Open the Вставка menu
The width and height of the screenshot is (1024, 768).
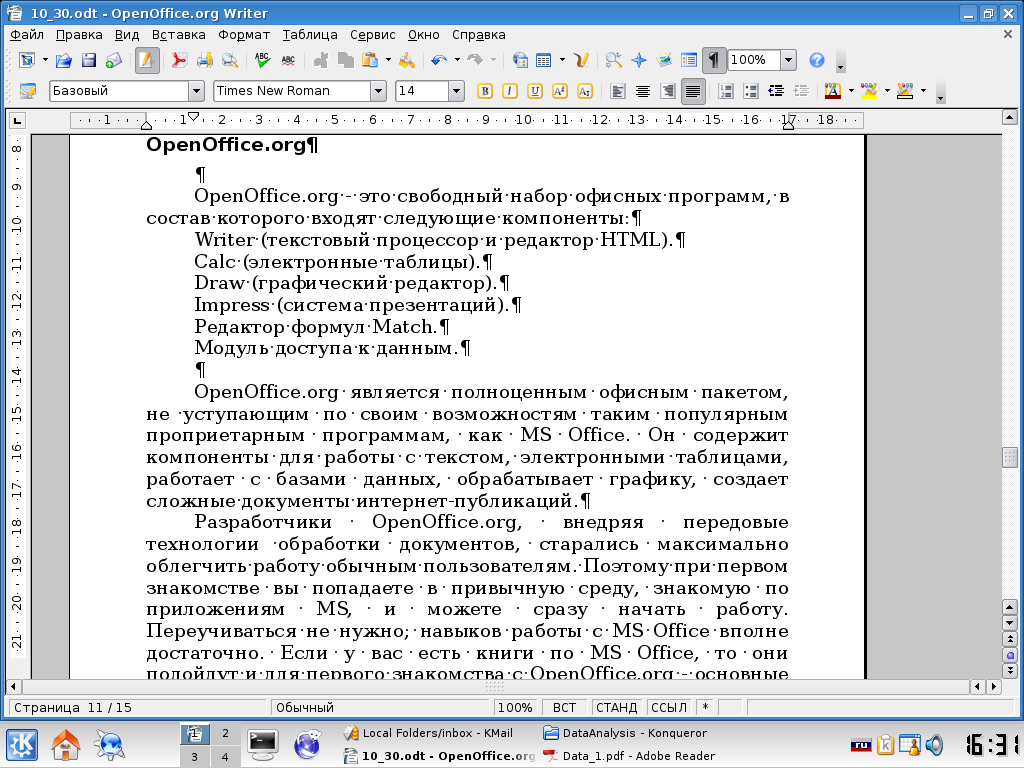click(178, 35)
